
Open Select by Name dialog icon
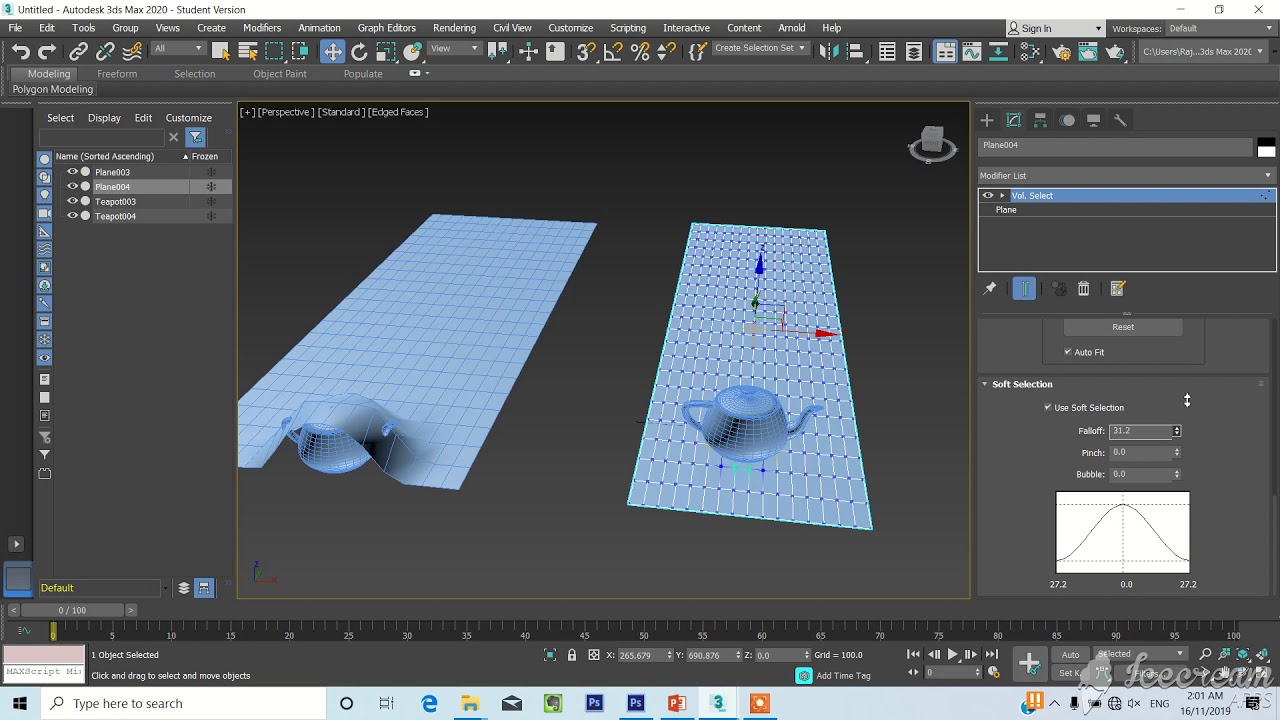pyautogui.click(x=248, y=52)
